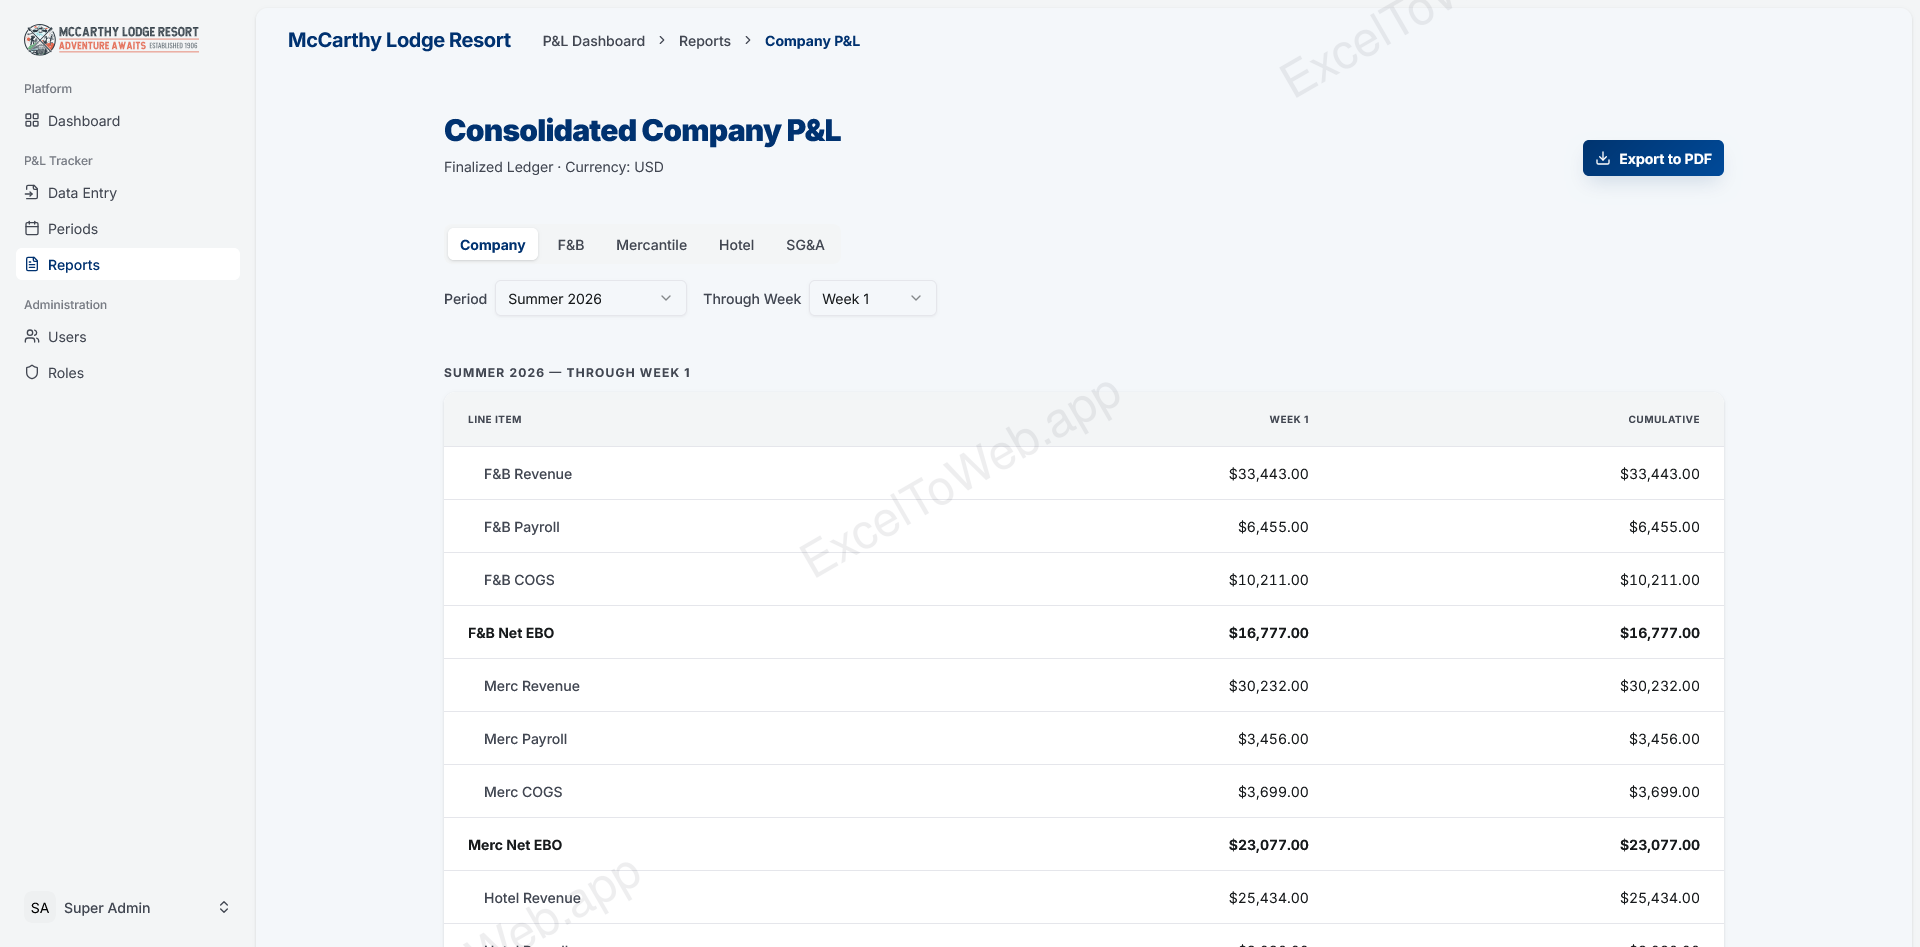Select the Company tab

point(492,244)
